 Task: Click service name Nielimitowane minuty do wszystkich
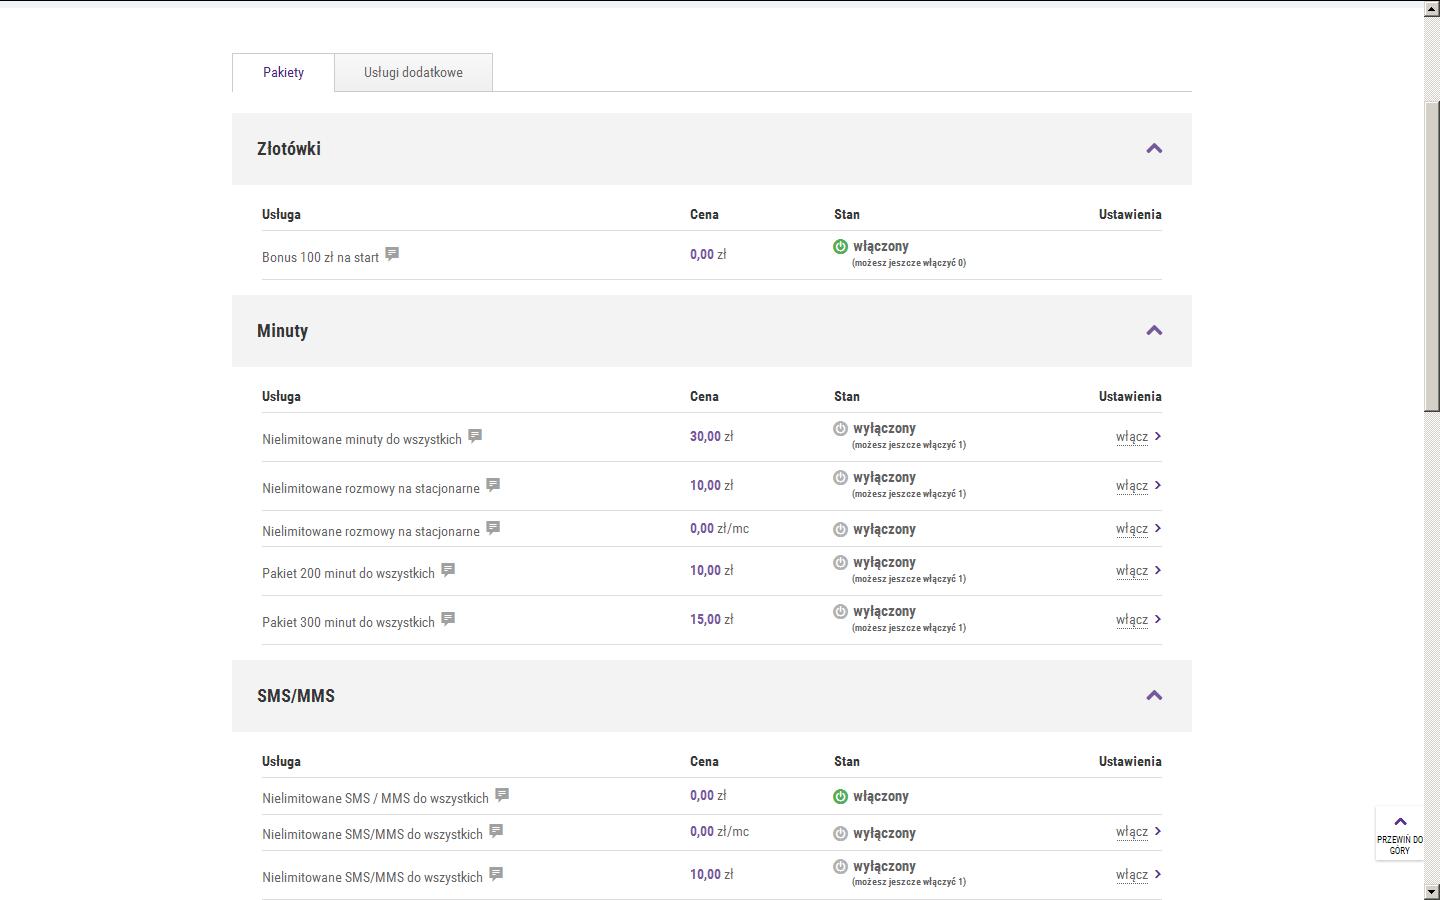(362, 439)
